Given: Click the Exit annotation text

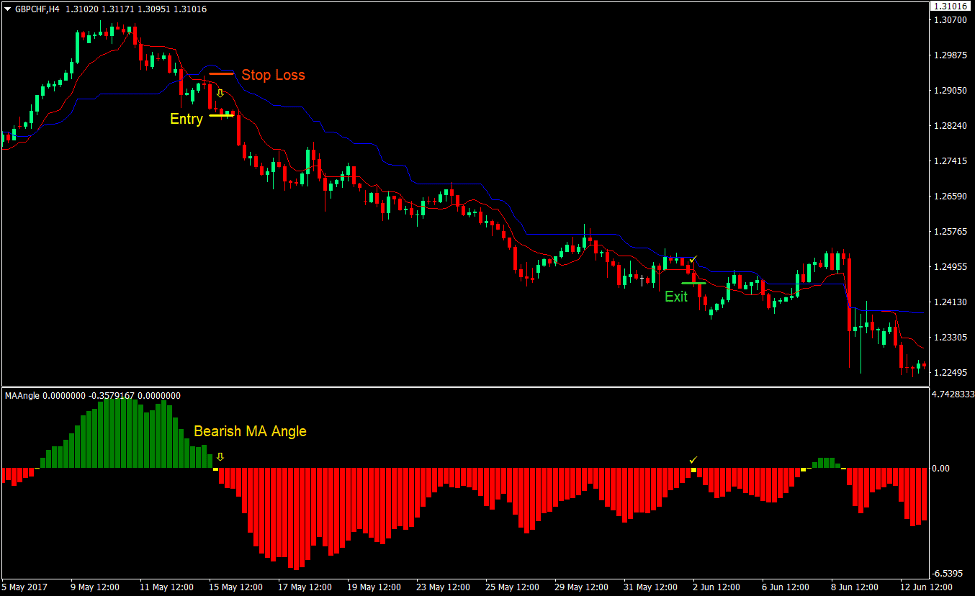Looking at the screenshot, I should (676, 296).
